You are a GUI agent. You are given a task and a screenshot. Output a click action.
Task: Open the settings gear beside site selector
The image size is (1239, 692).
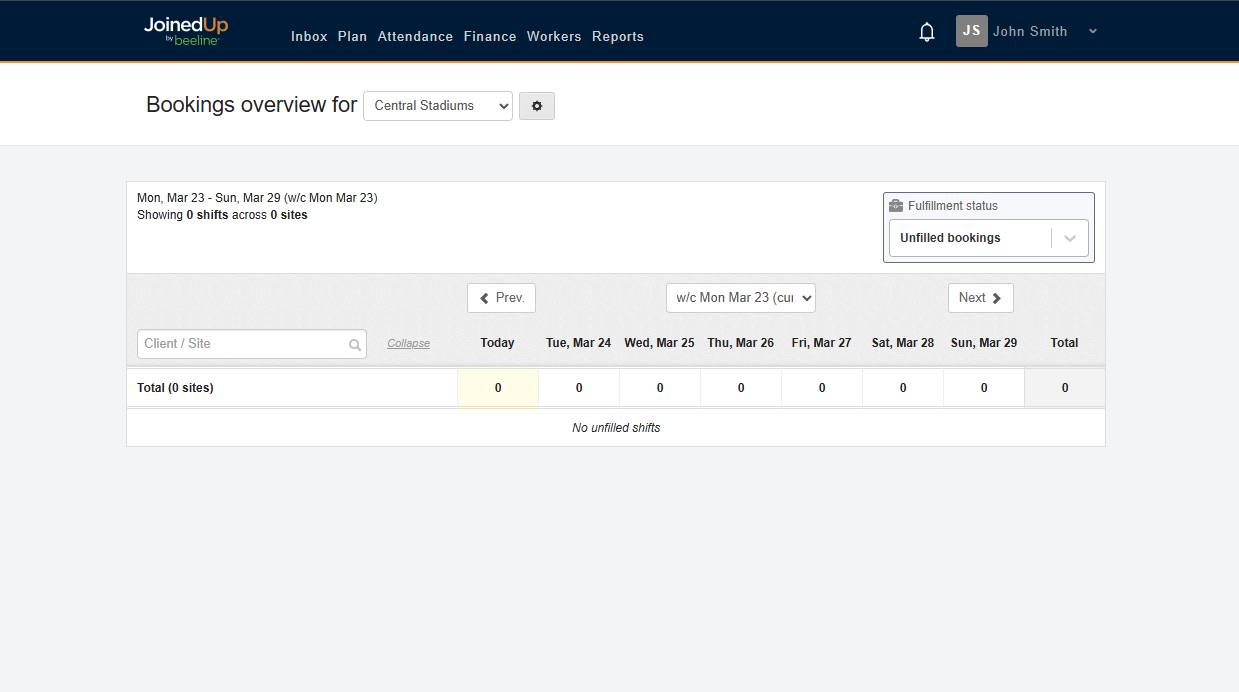tap(537, 106)
